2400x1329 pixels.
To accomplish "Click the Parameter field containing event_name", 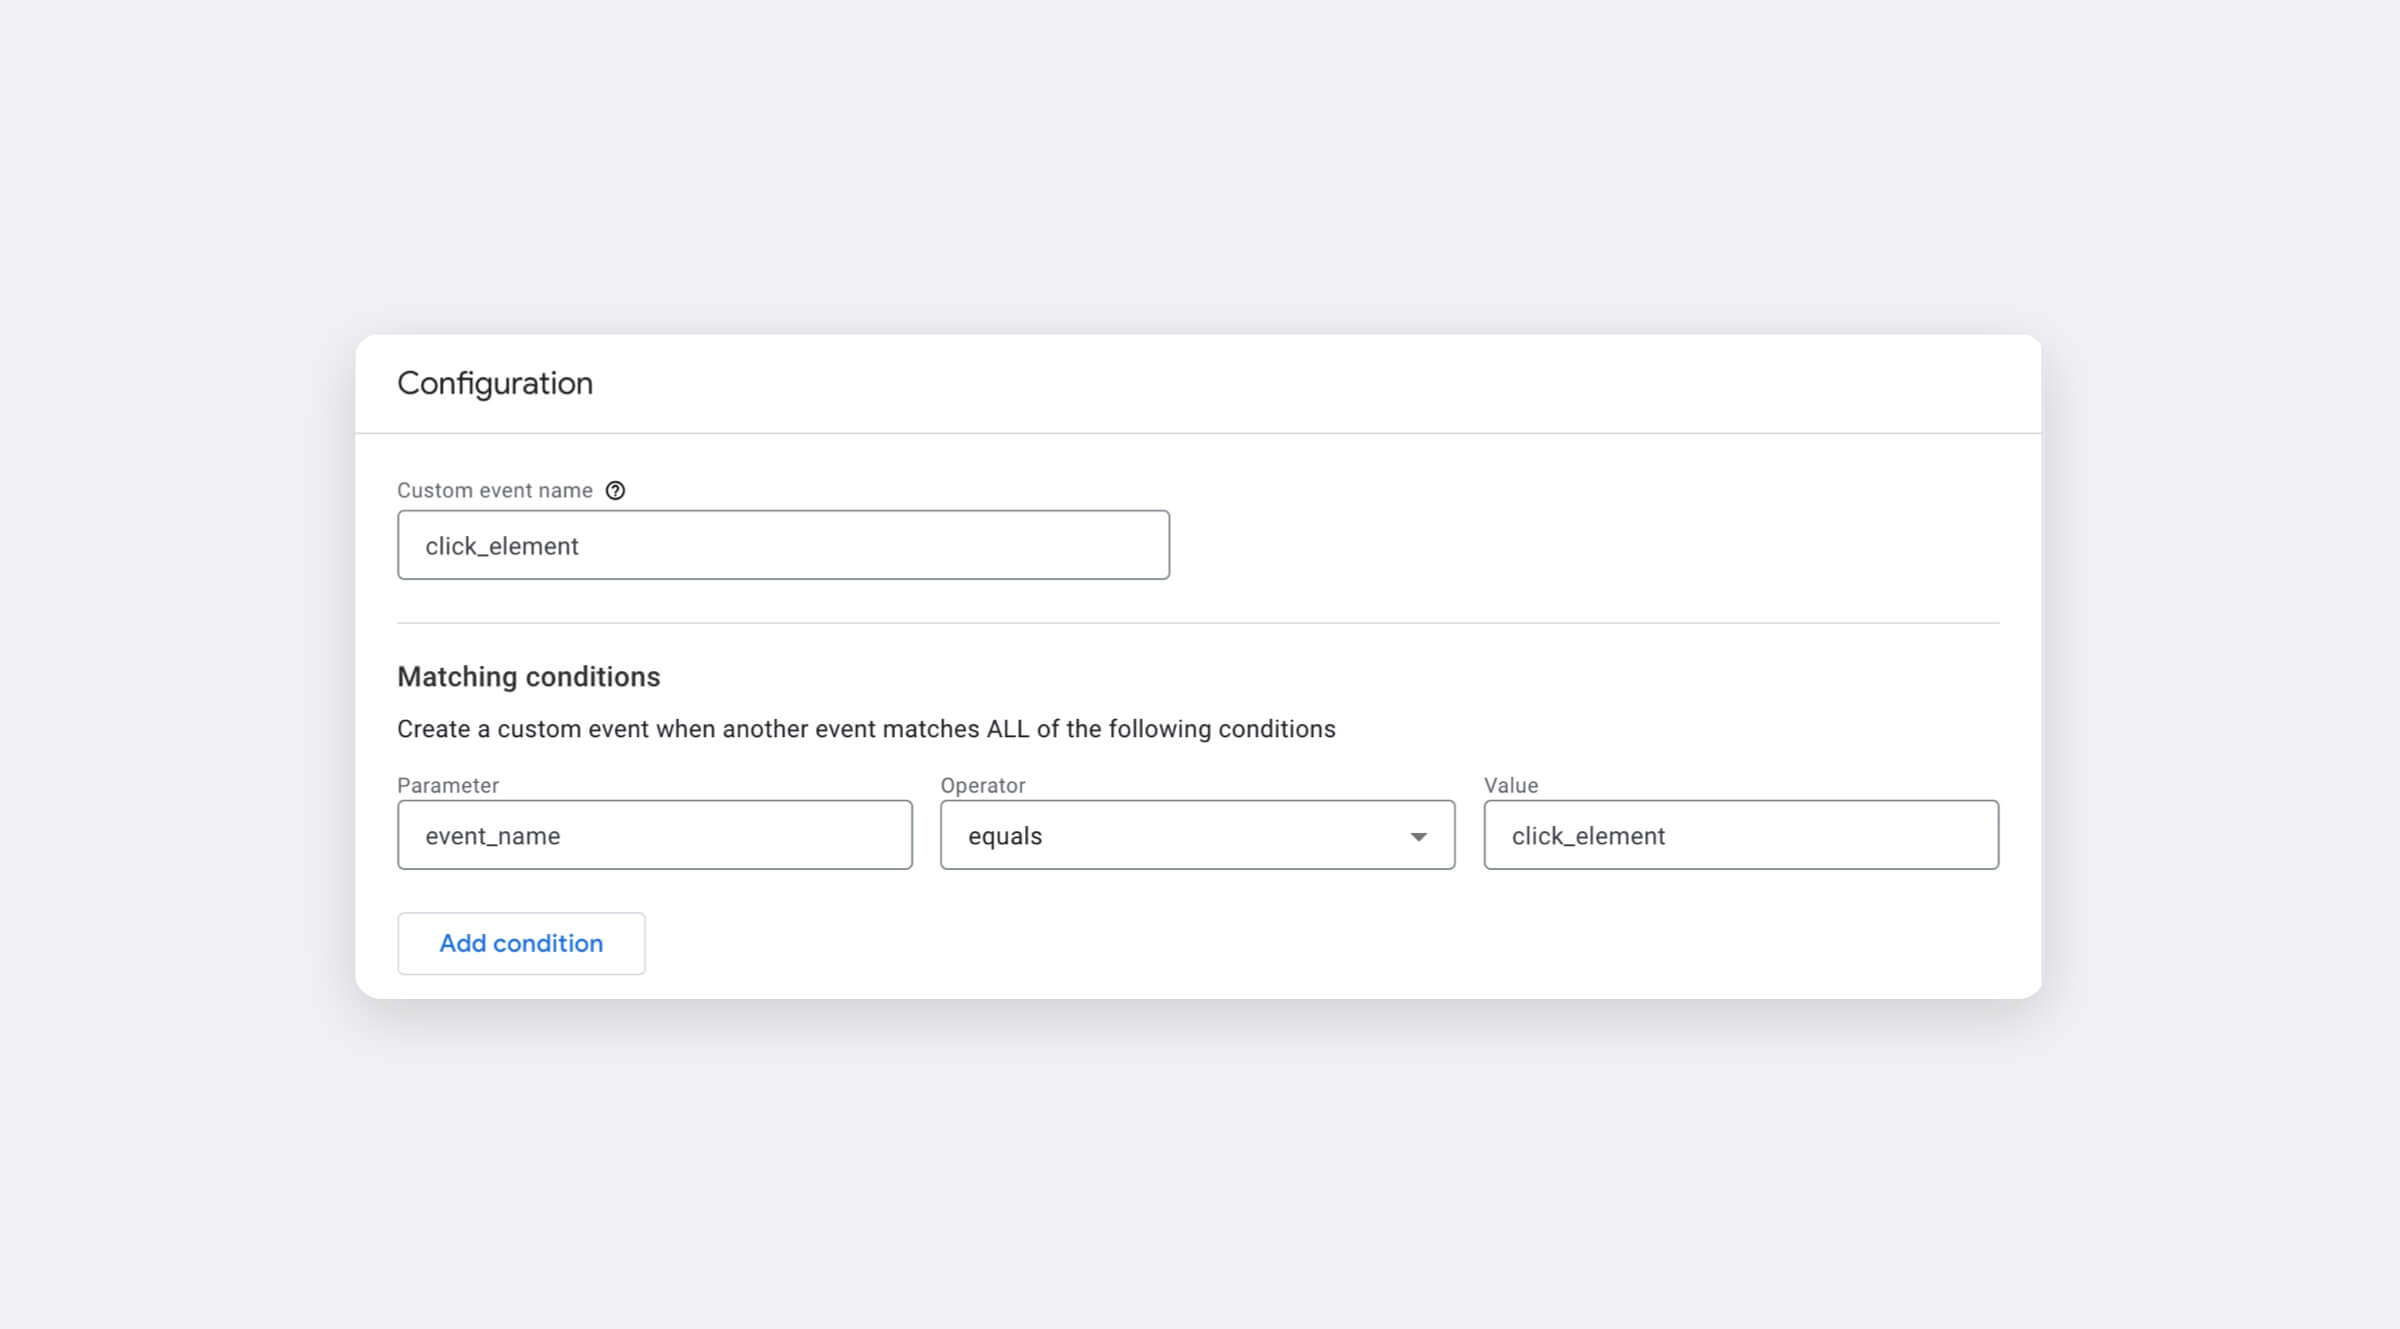I will coord(655,835).
